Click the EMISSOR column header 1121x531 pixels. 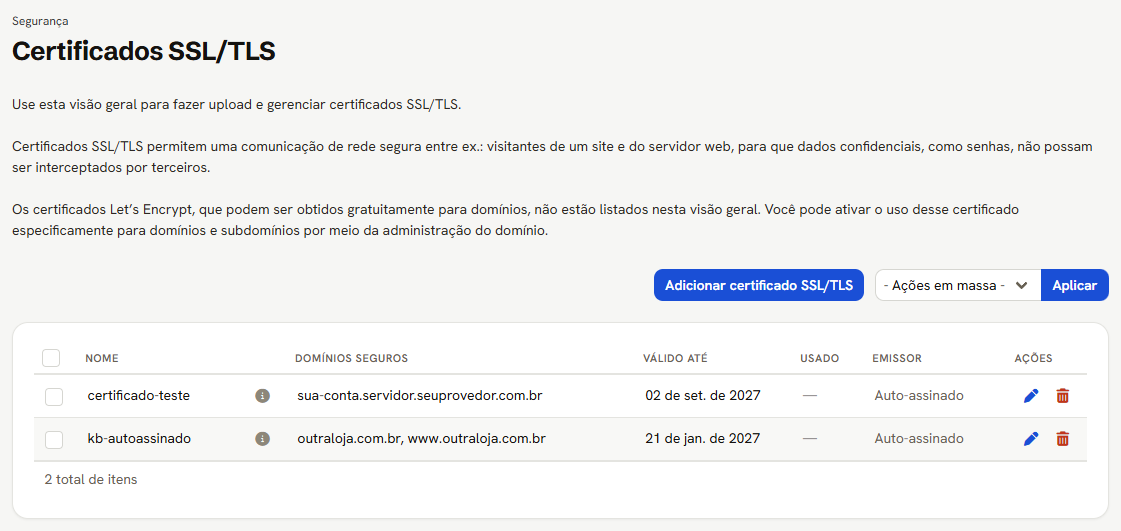897,358
